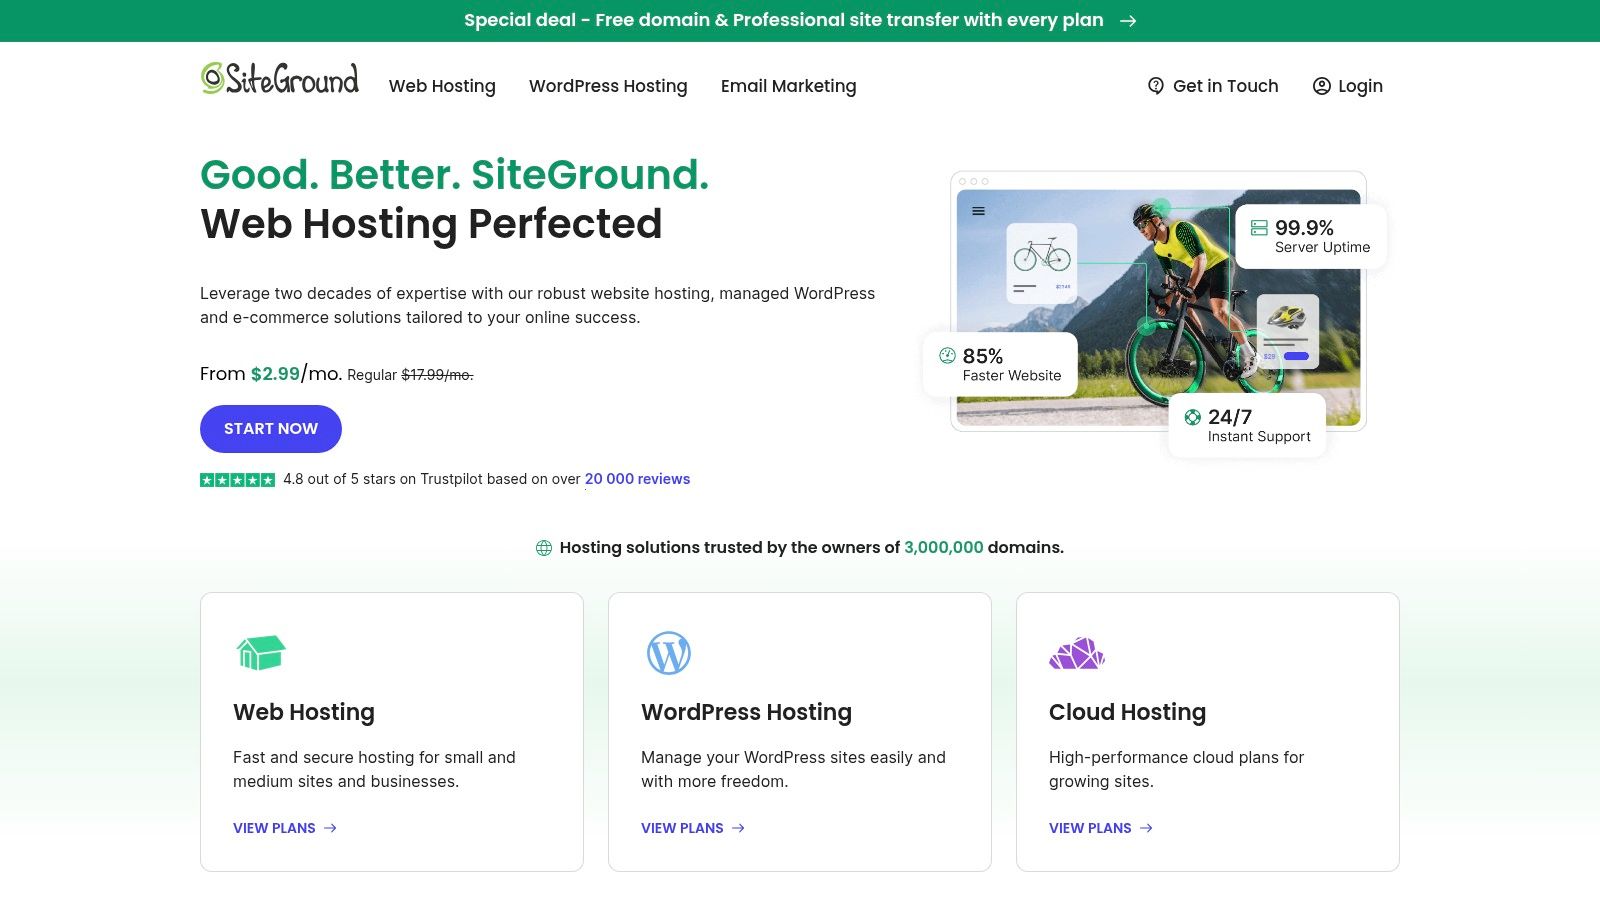Click the Web Hosting card title
The image size is (1600, 900).
pos(304,712)
